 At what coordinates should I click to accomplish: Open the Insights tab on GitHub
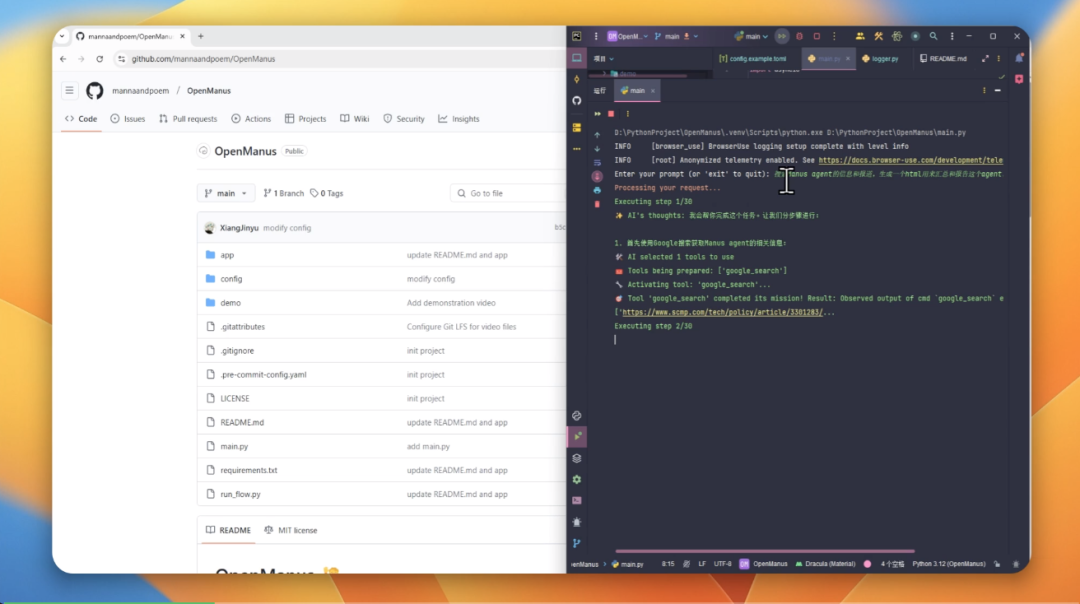pyautogui.click(x=459, y=119)
